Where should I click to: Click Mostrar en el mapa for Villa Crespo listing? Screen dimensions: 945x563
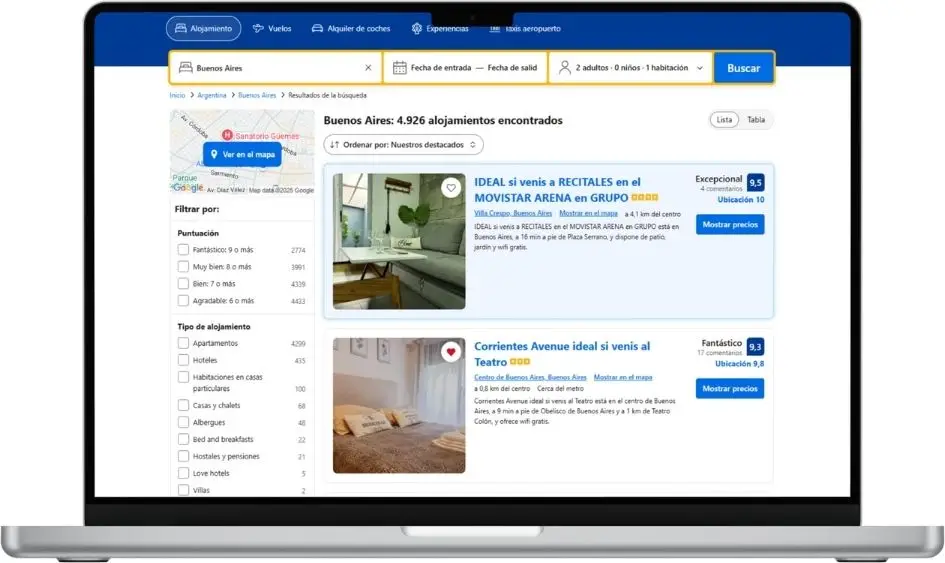(x=588, y=213)
